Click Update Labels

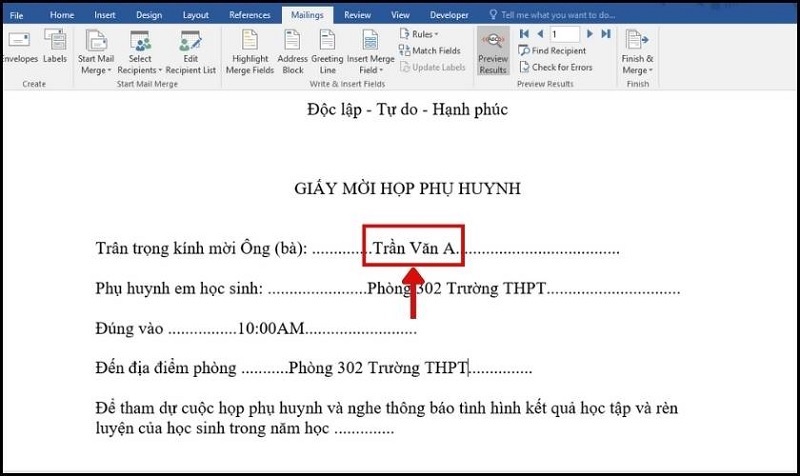coord(433,67)
